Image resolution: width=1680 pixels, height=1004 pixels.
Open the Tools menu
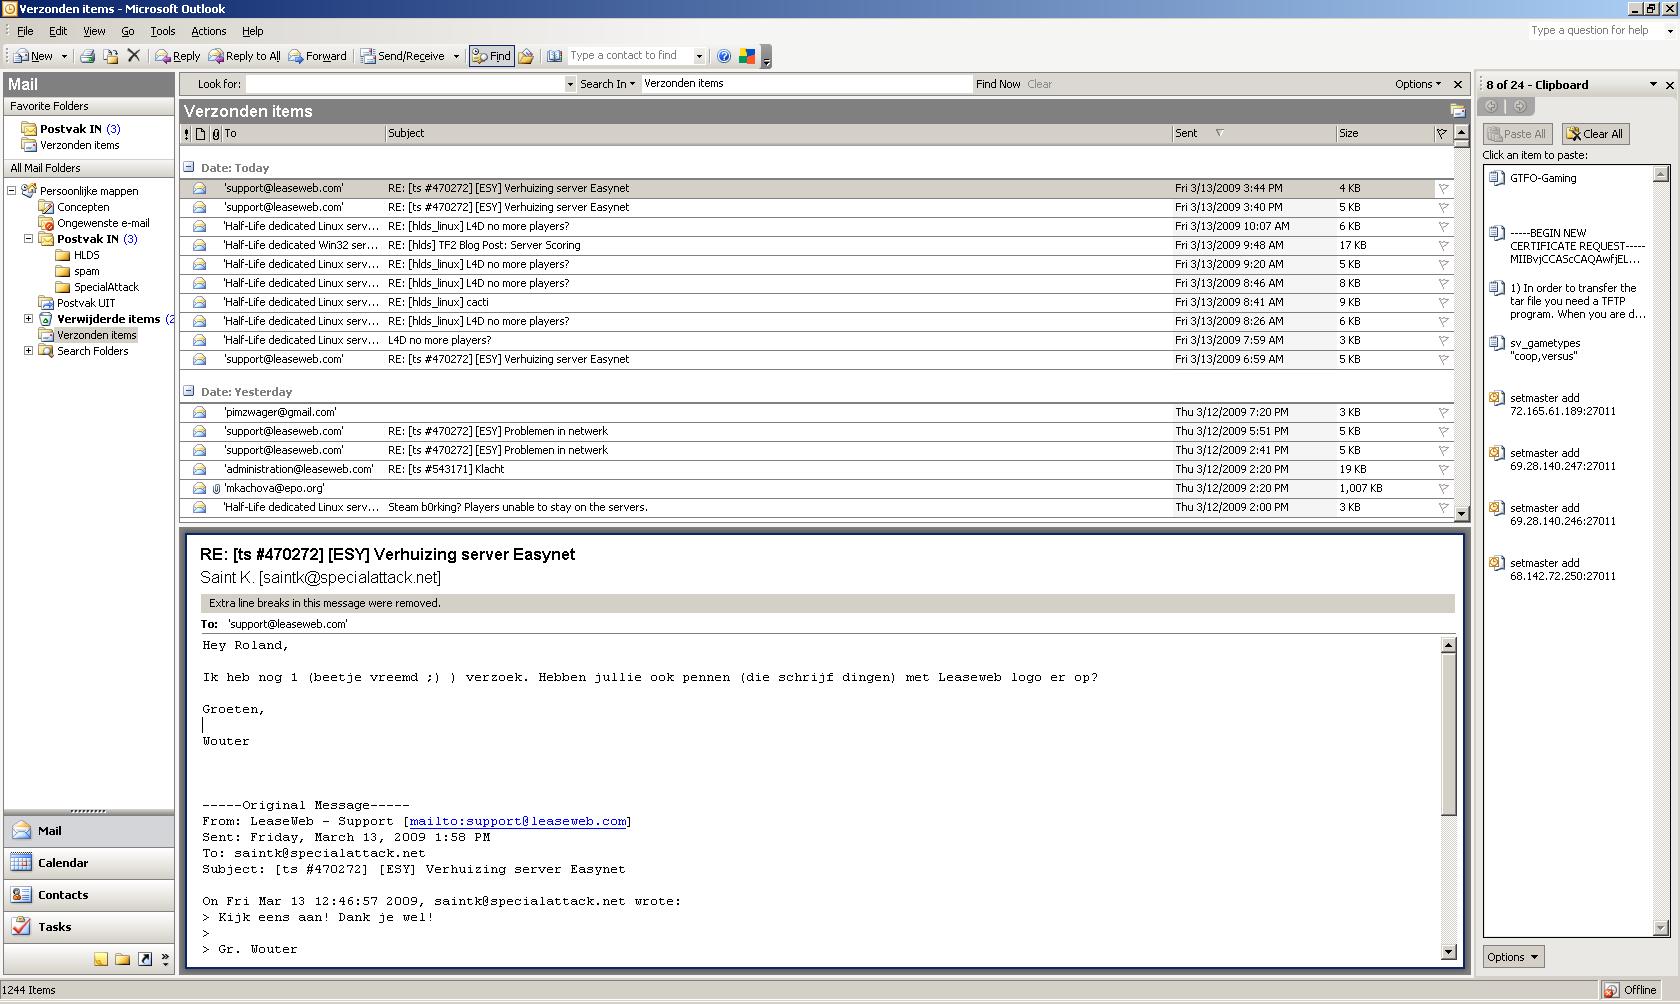[x=162, y=31]
